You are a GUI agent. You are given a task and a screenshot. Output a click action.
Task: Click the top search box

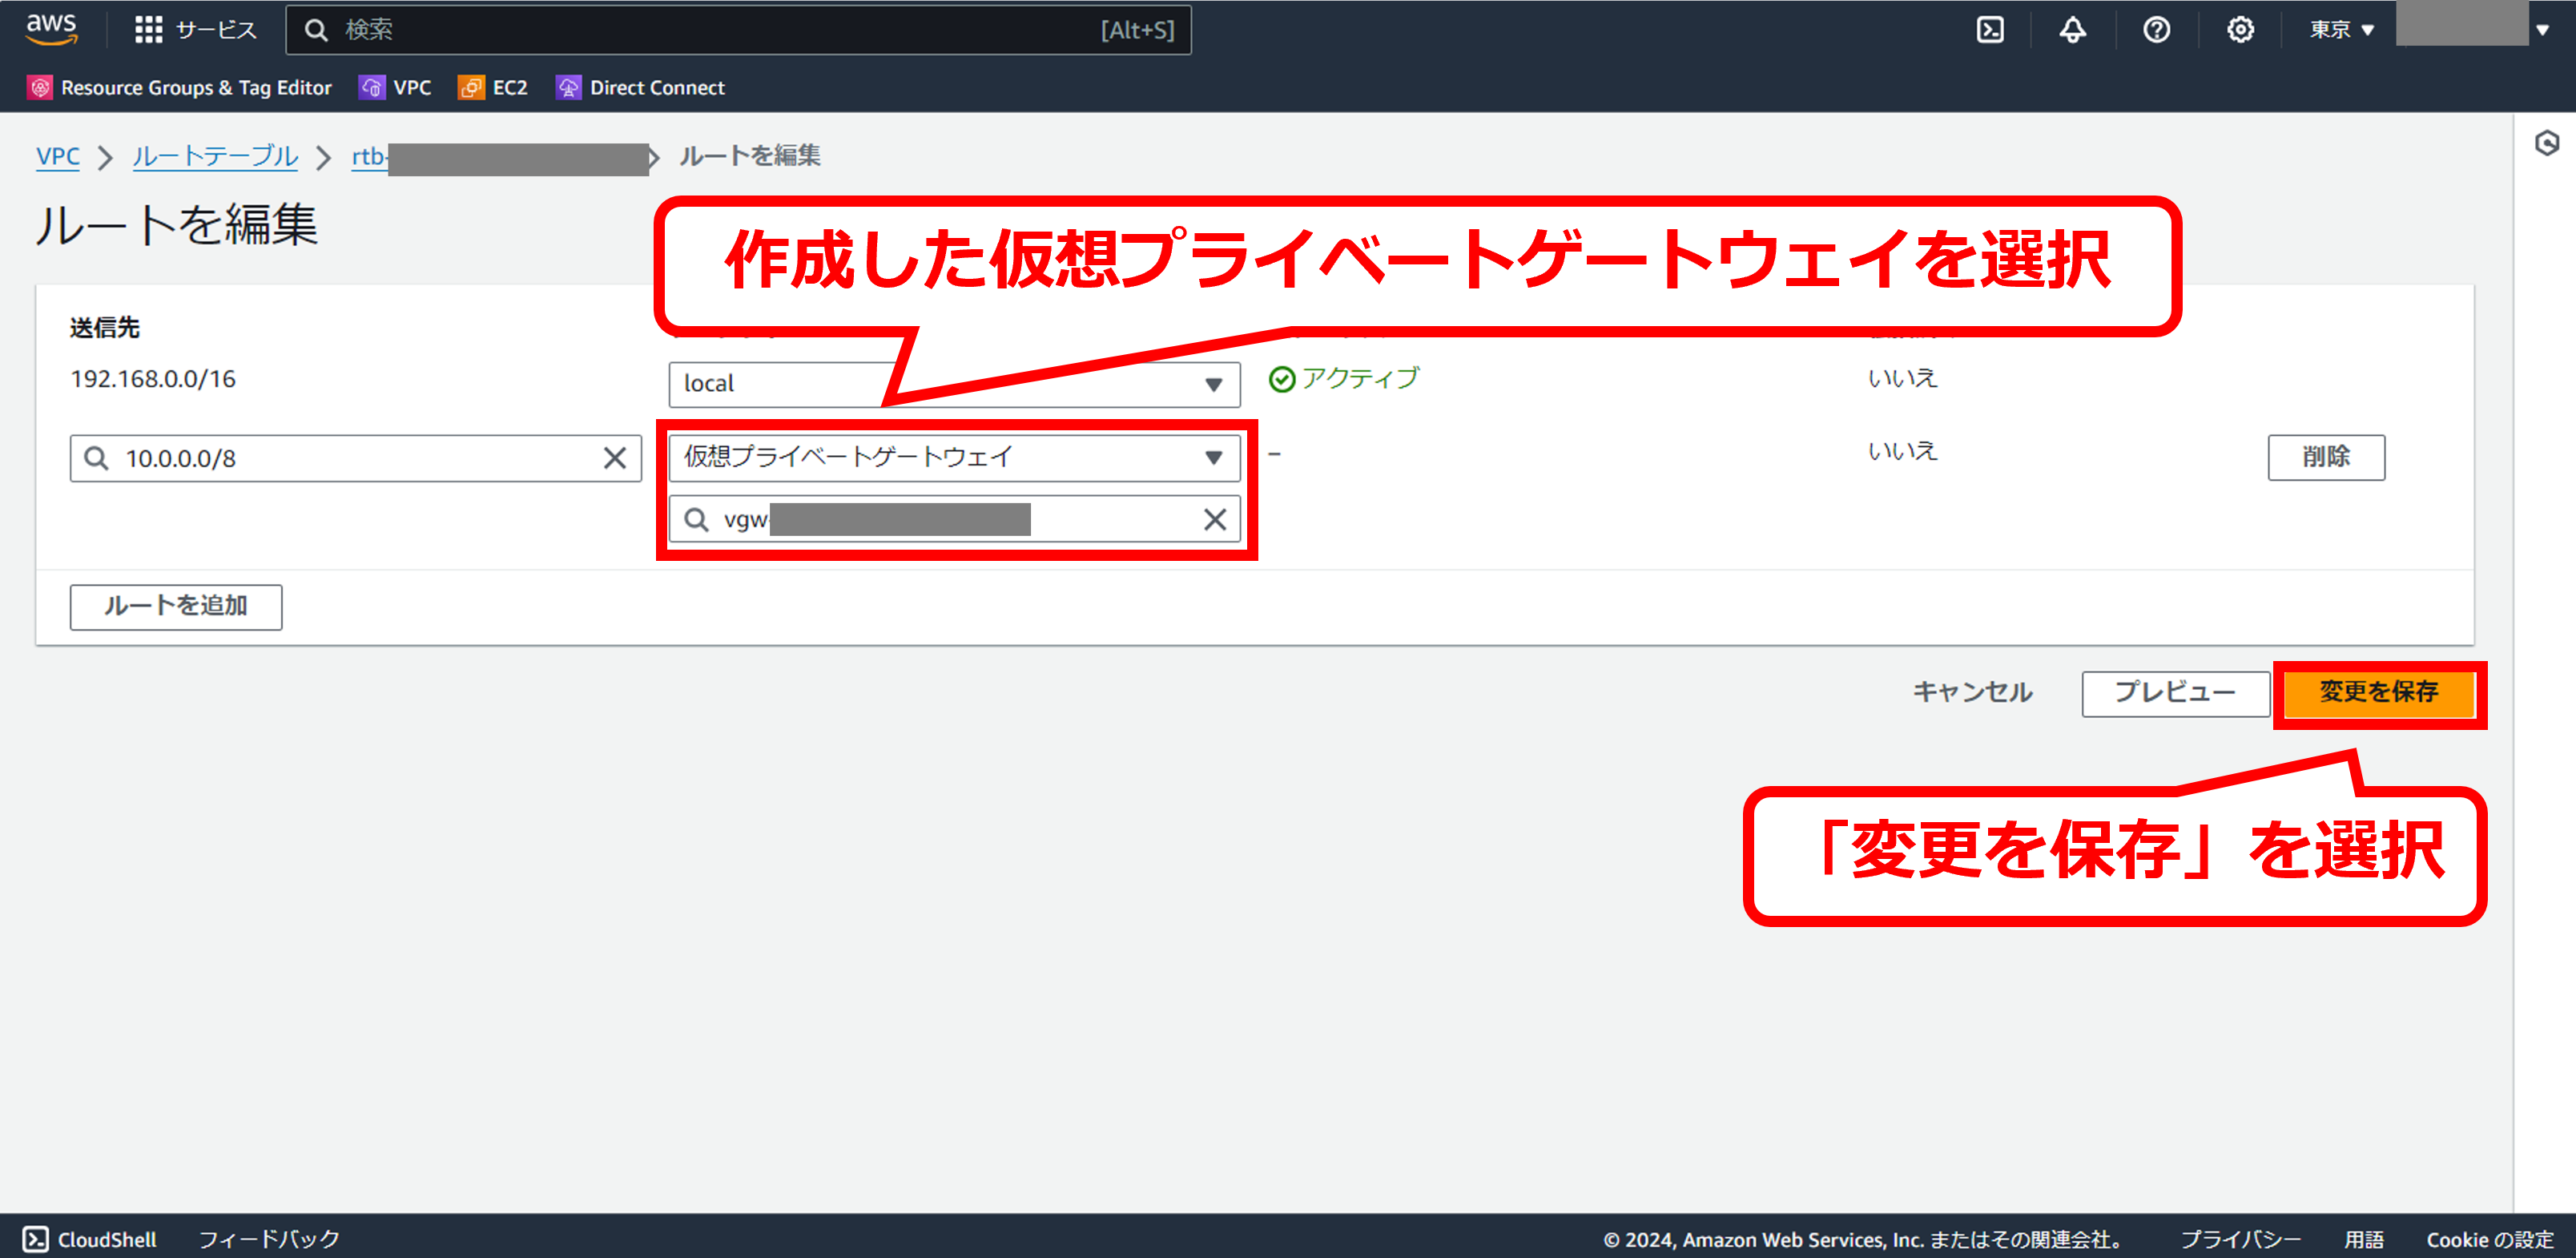tap(738, 30)
